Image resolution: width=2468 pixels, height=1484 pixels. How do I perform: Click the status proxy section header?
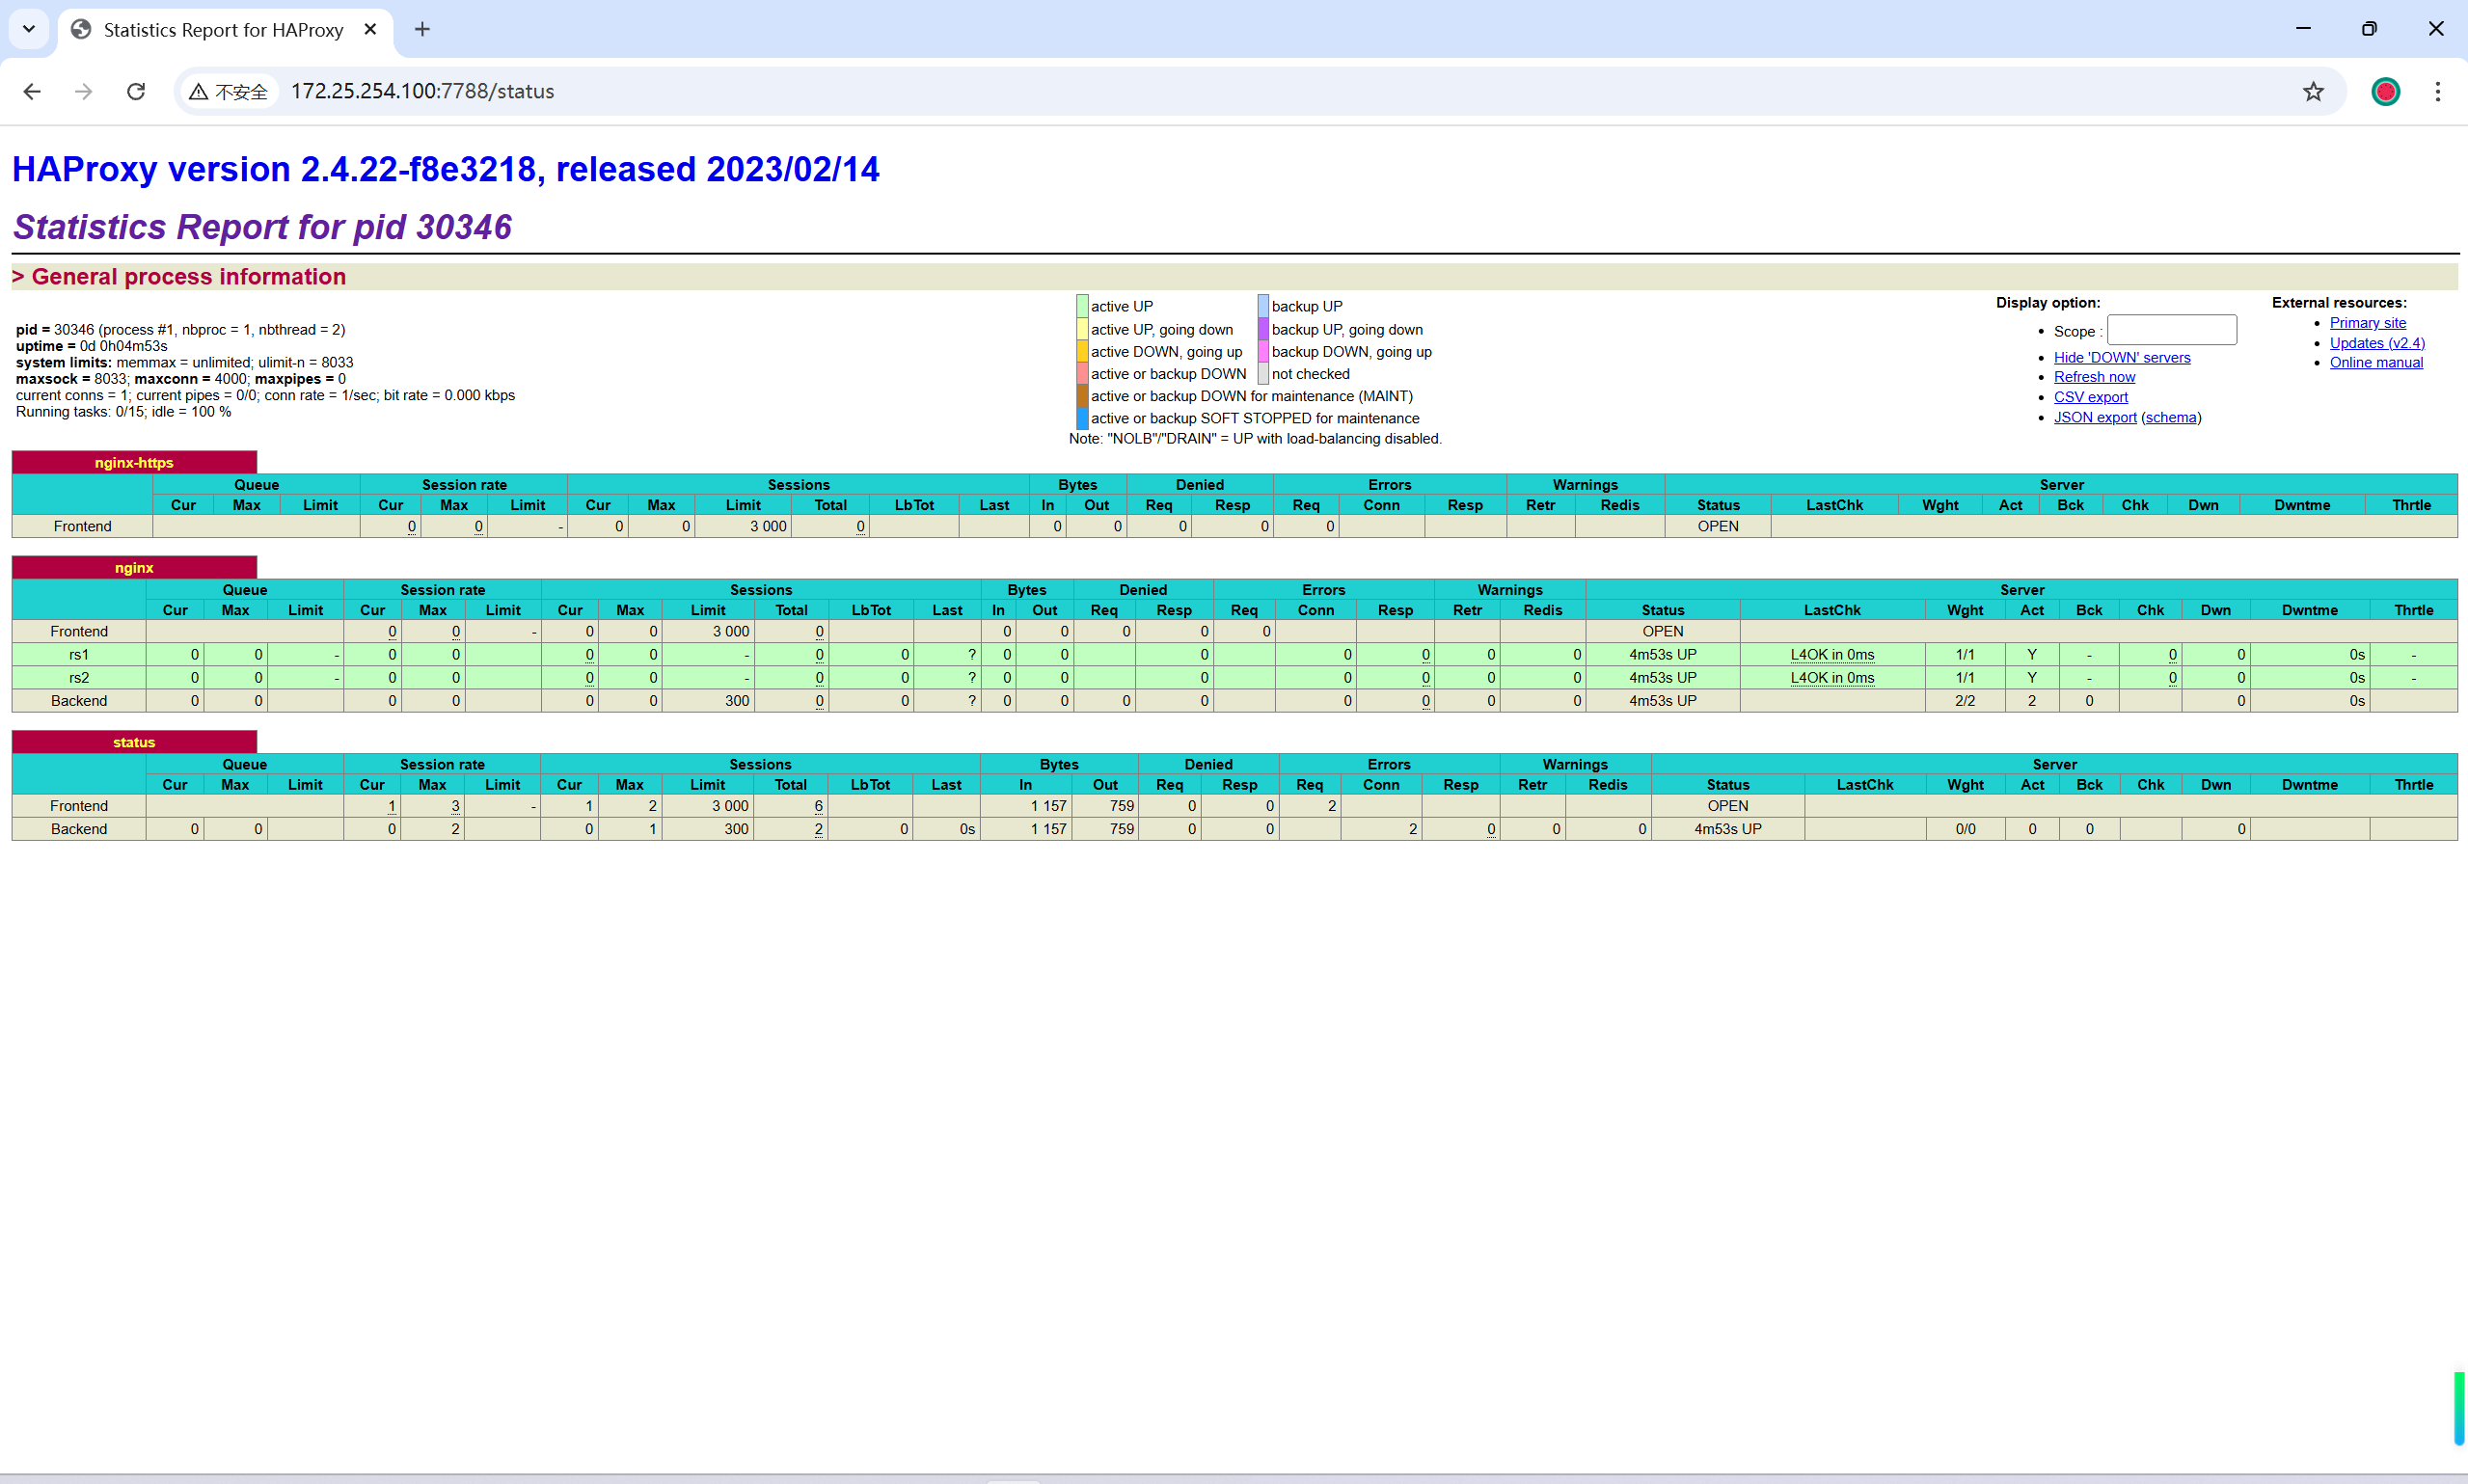pyautogui.click(x=134, y=741)
